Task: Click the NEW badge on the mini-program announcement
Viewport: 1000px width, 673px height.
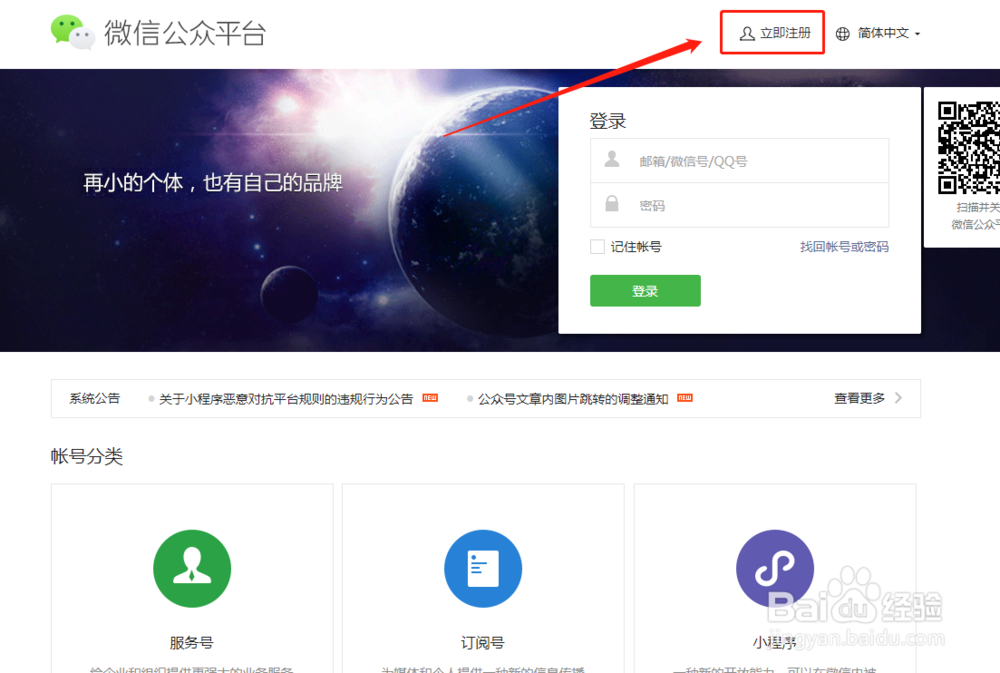Action: 428,397
